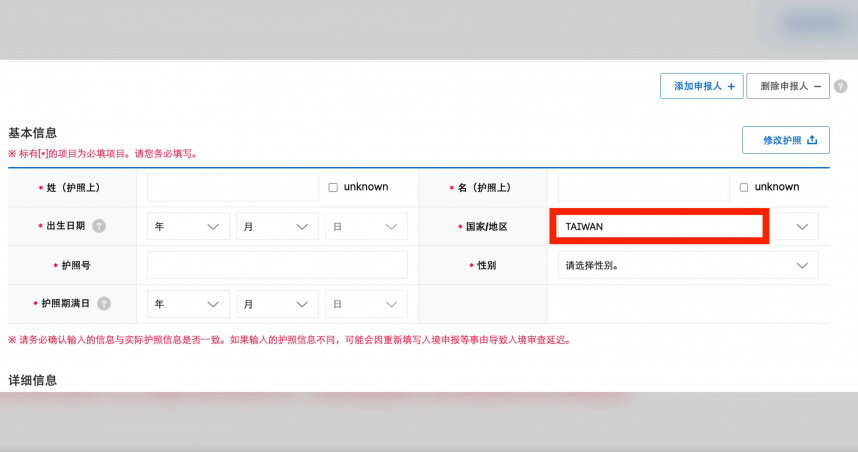Screen dimensions: 858x452
Task: Click the 护照号 passport number input field
Action: [x=277, y=265]
